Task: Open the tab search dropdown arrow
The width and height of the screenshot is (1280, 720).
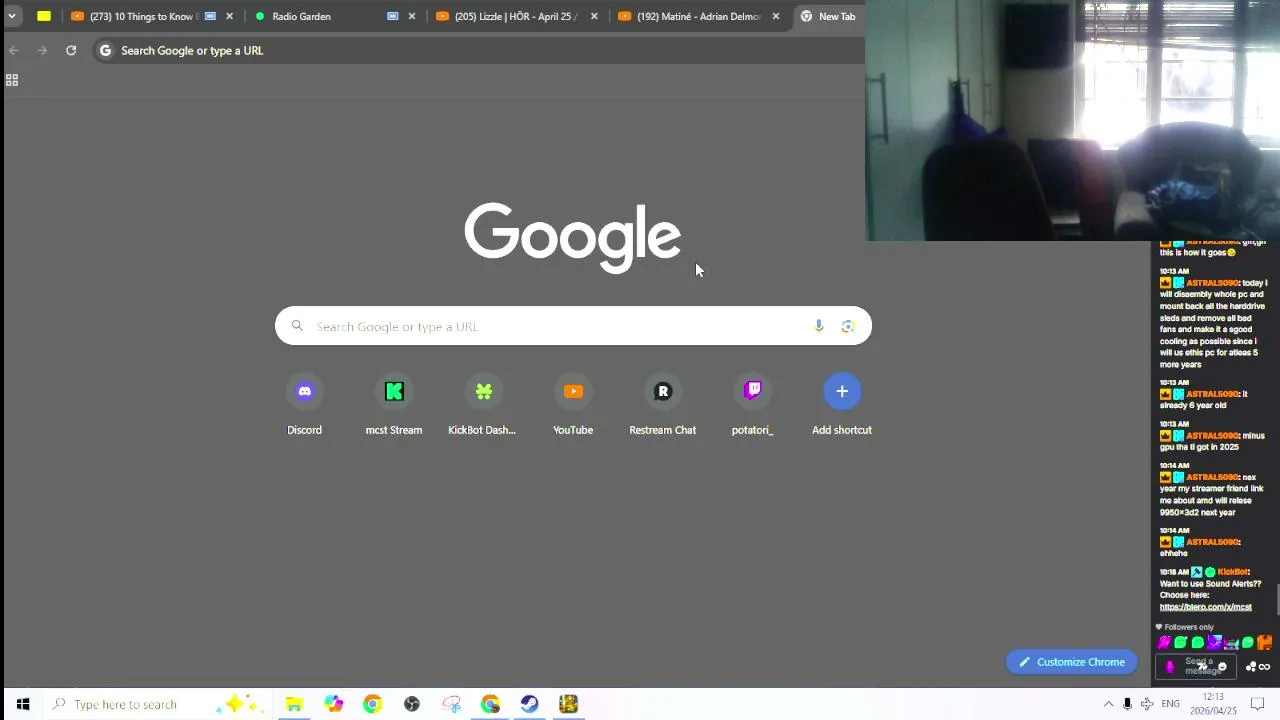Action: pyautogui.click(x=11, y=16)
